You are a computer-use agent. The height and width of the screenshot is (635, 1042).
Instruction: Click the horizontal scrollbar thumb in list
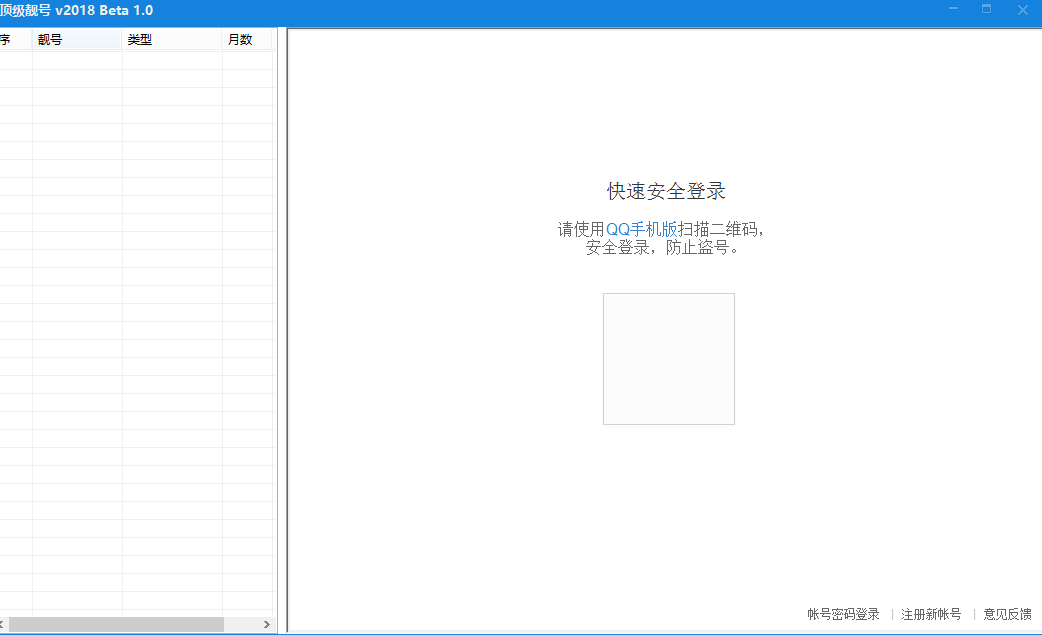pyautogui.click(x=115, y=624)
